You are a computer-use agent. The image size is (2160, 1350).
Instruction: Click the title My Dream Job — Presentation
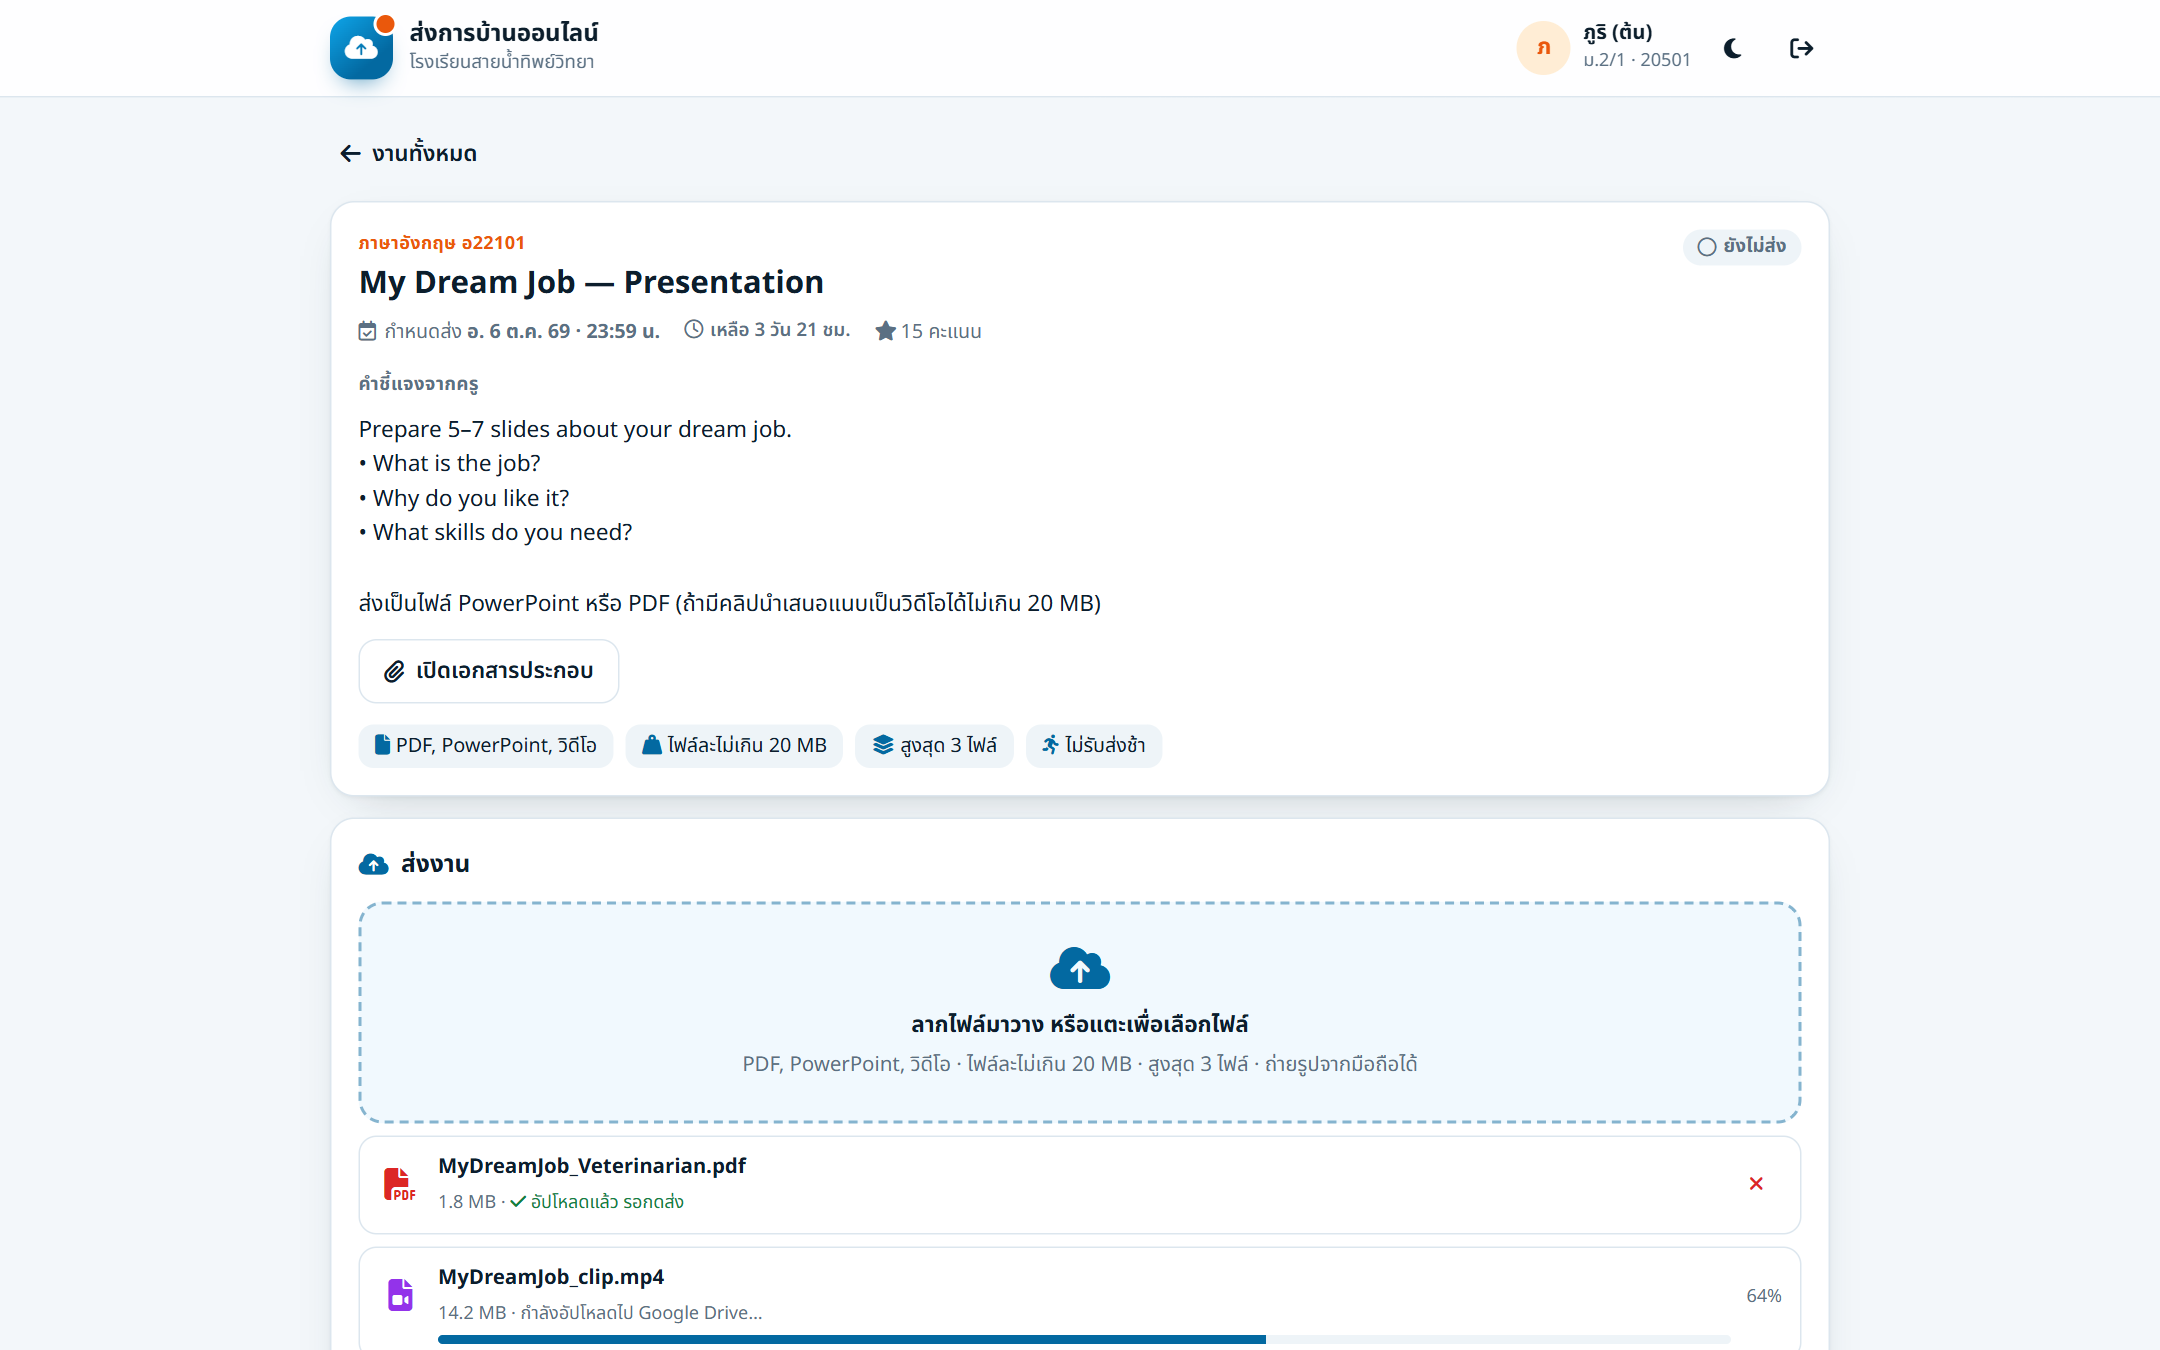[x=591, y=283]
